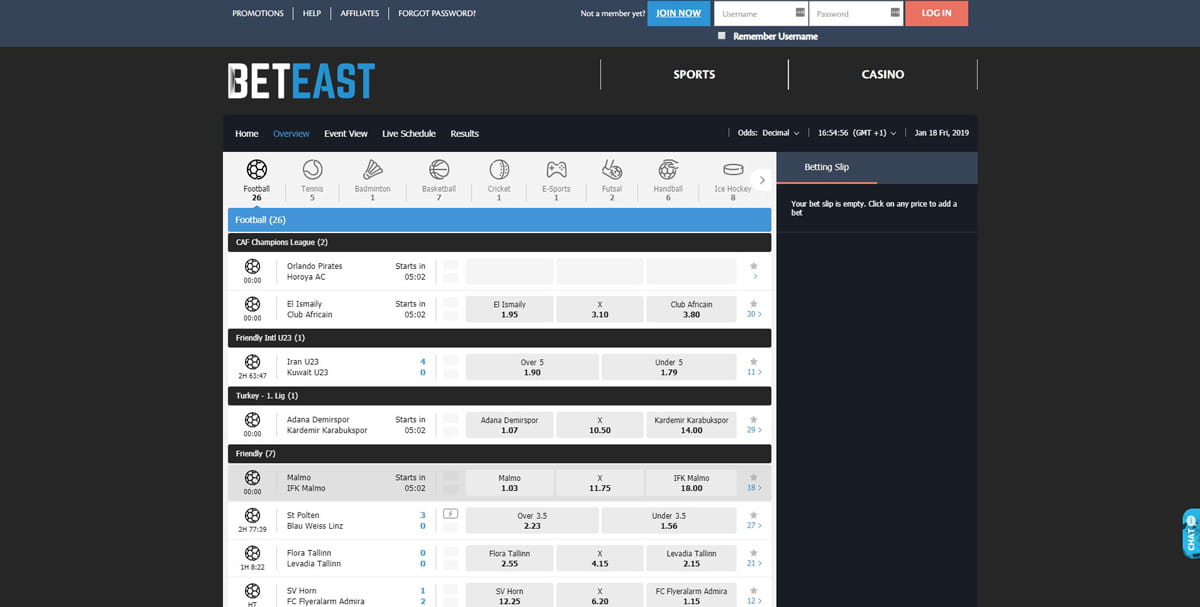Select the Handball sport icon
The width and height of the screenshot is (1200, 607).
[x=668, y=169]
